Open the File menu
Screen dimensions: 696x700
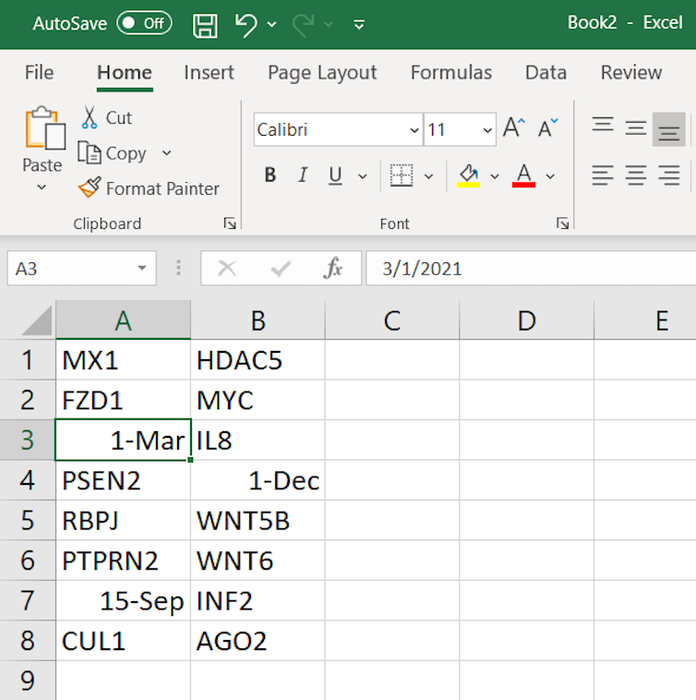click(x=39, y=73)
